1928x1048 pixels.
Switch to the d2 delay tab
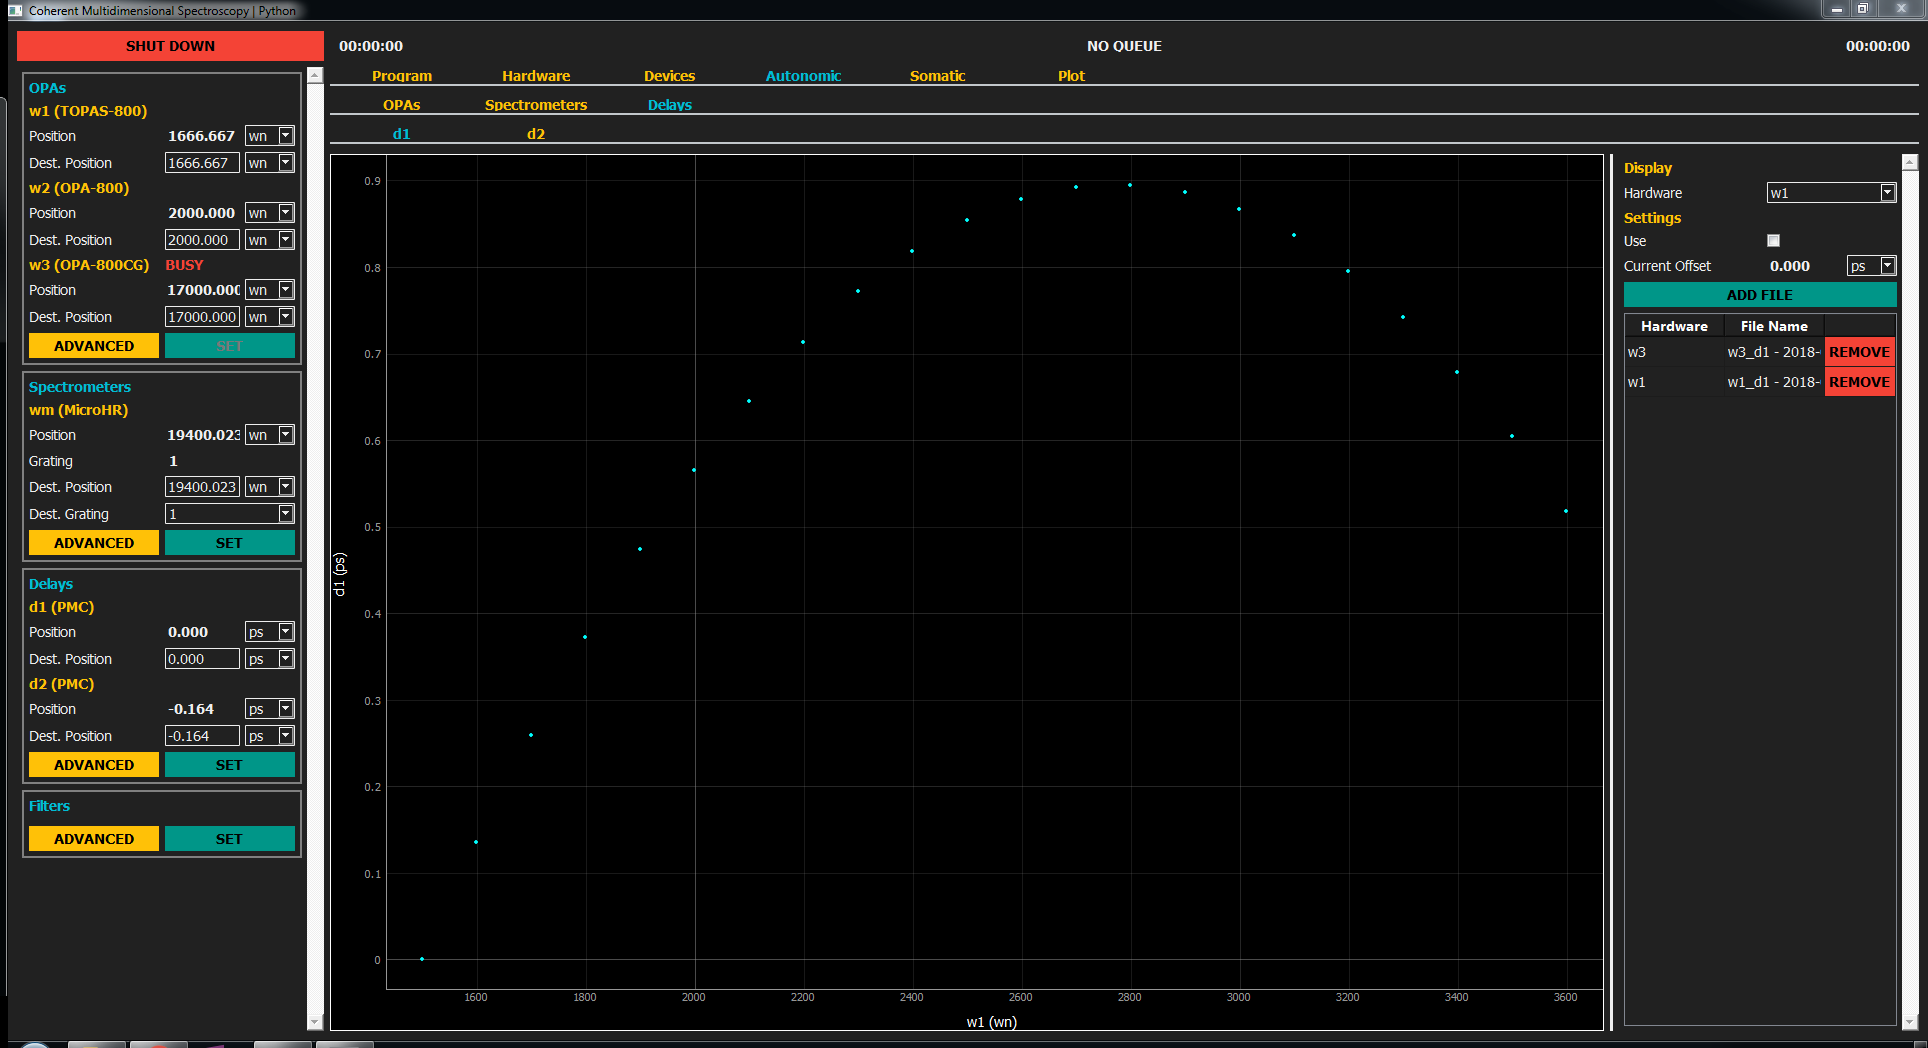536,134
